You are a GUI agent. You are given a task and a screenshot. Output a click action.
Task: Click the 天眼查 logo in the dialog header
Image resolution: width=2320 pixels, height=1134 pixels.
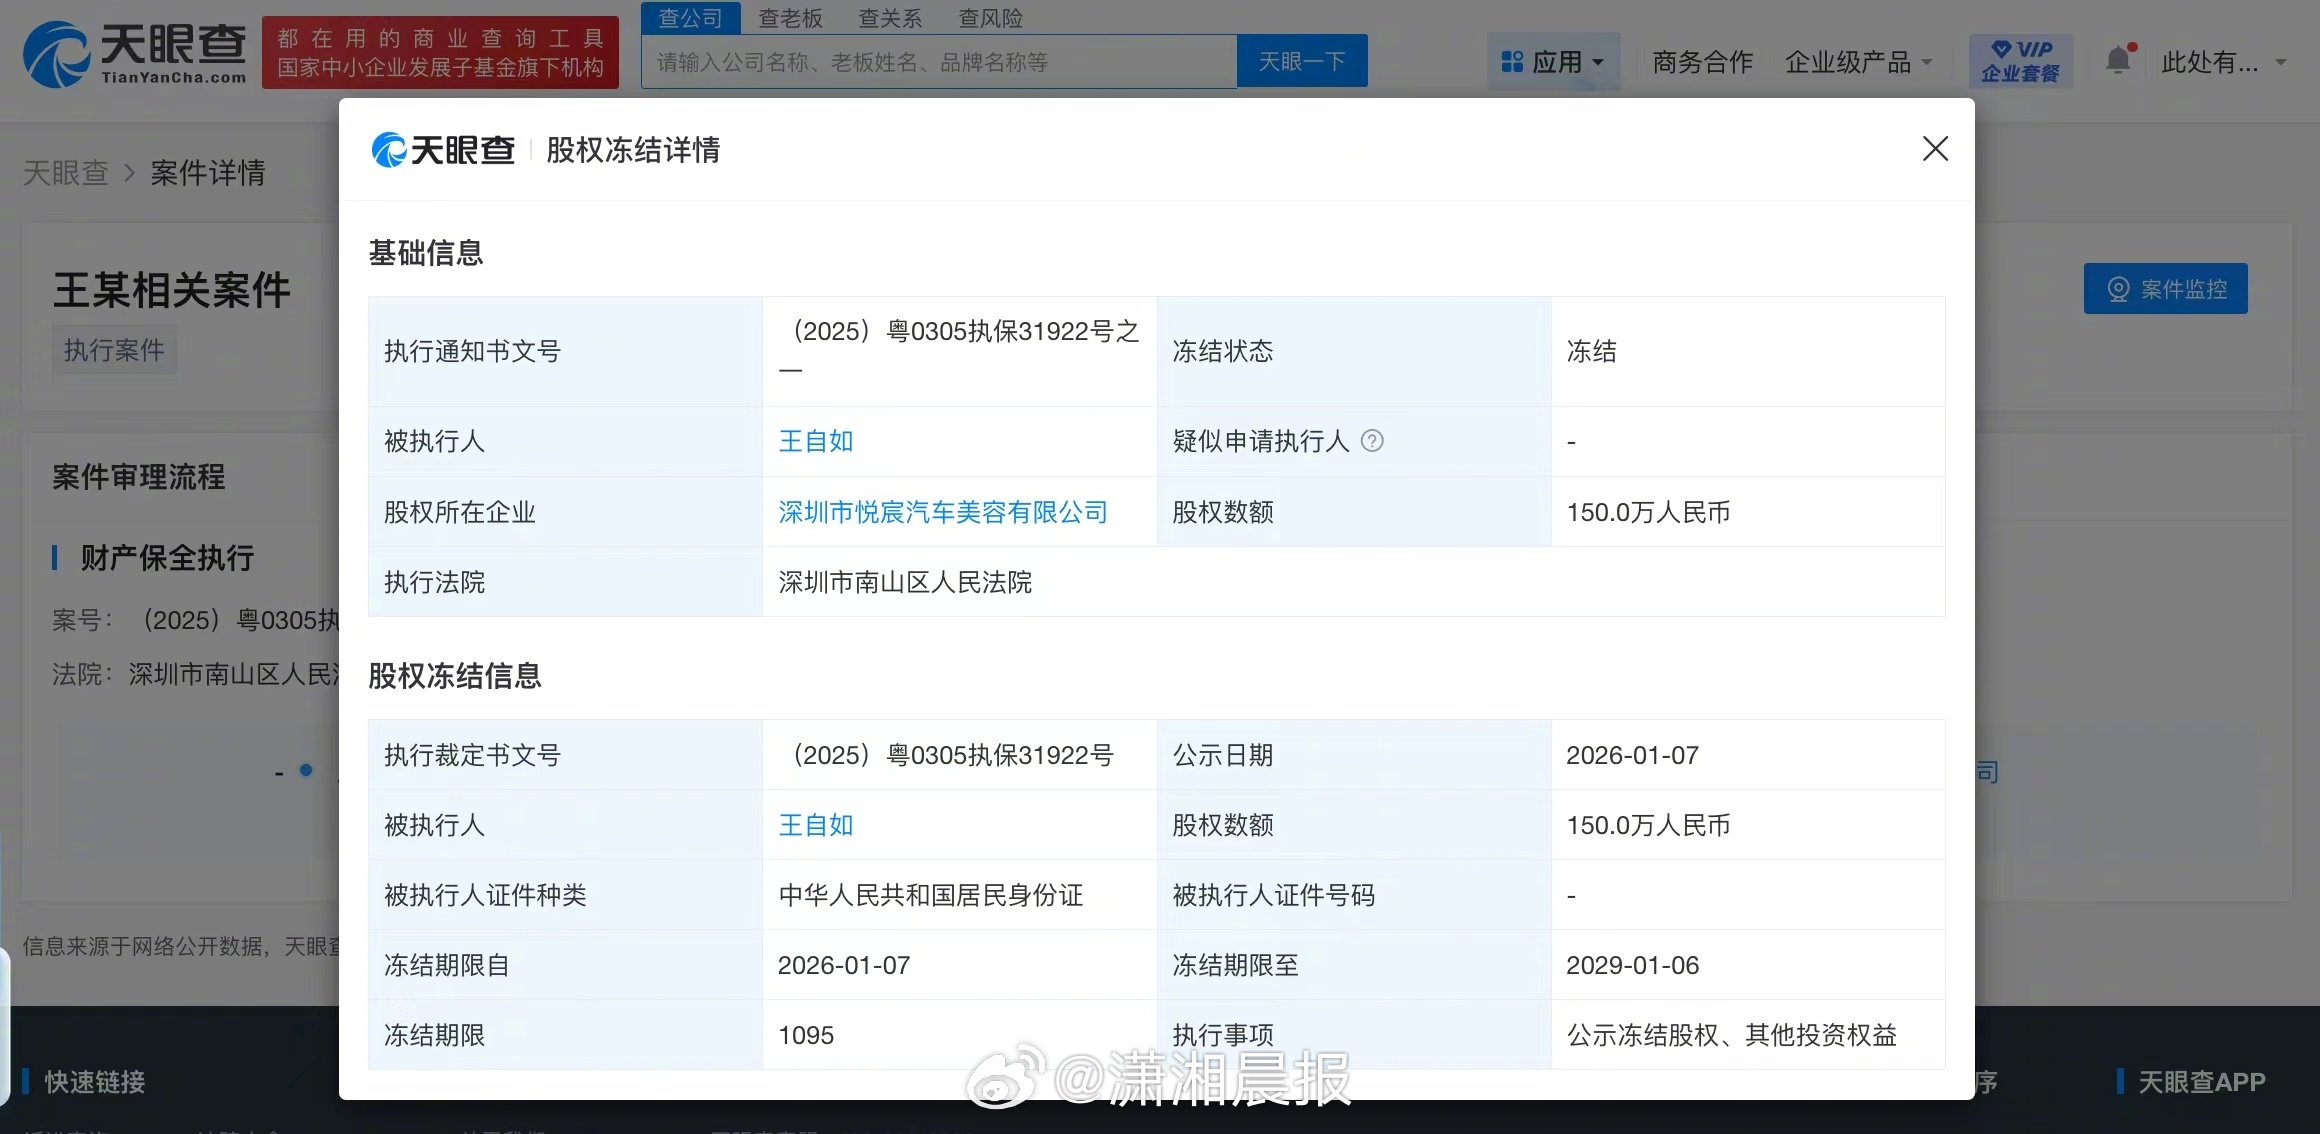(x=443, y=150)
